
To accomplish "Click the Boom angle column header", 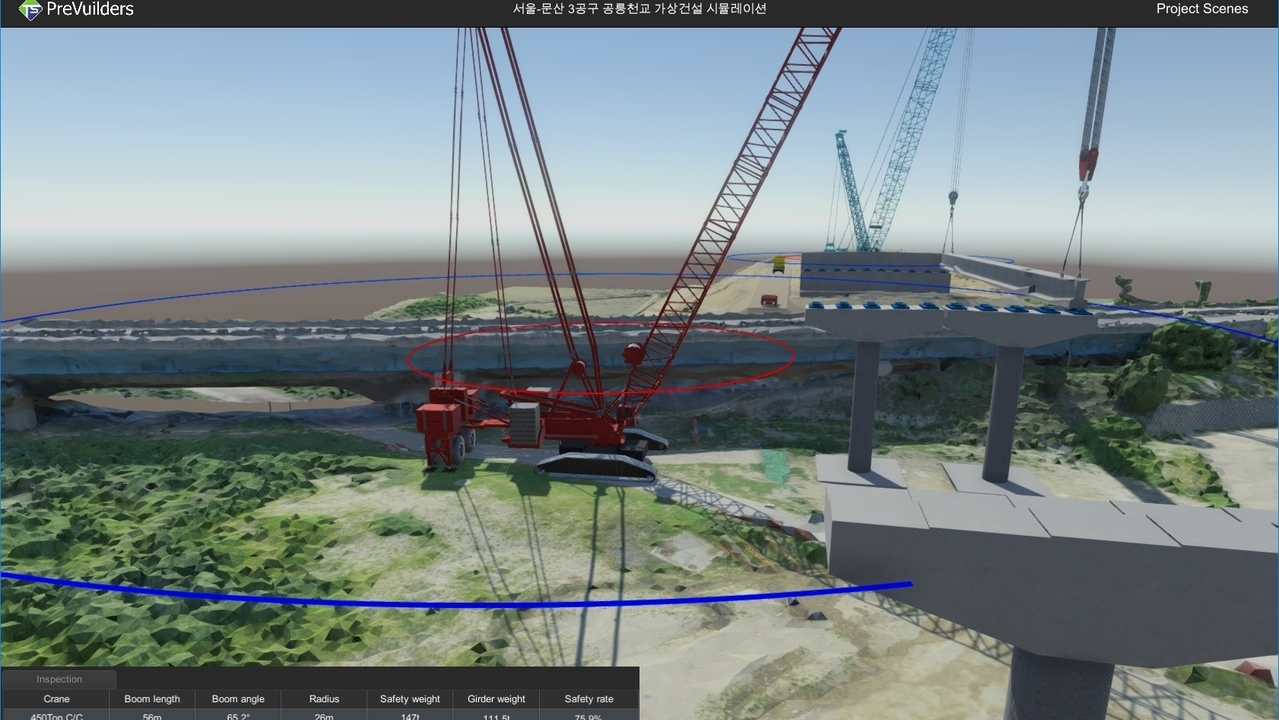I will [238, 699].
